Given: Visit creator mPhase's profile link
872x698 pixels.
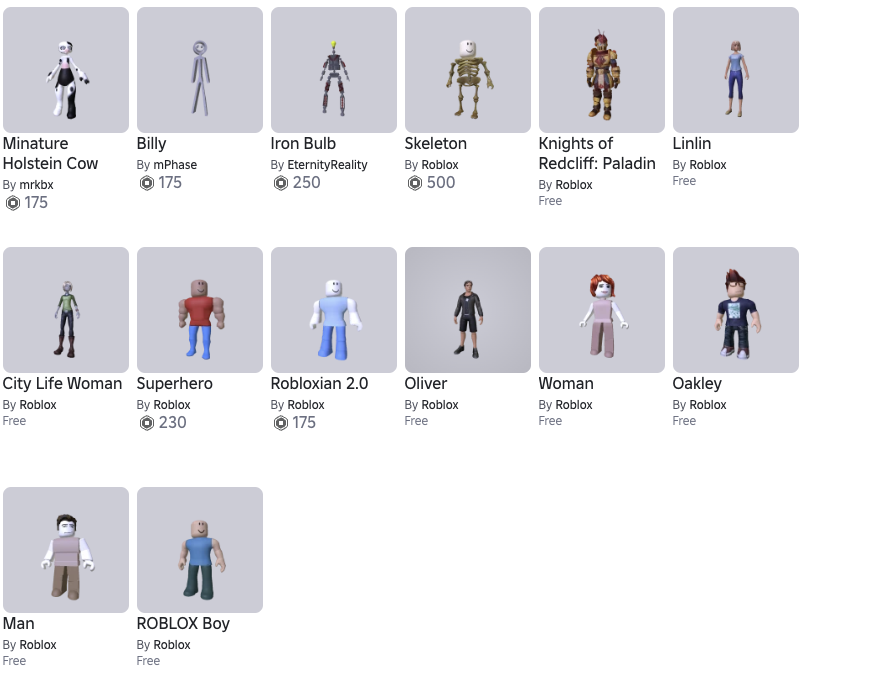Looking at the screenshot, I should pyautogui.click(x=175, y=165).
